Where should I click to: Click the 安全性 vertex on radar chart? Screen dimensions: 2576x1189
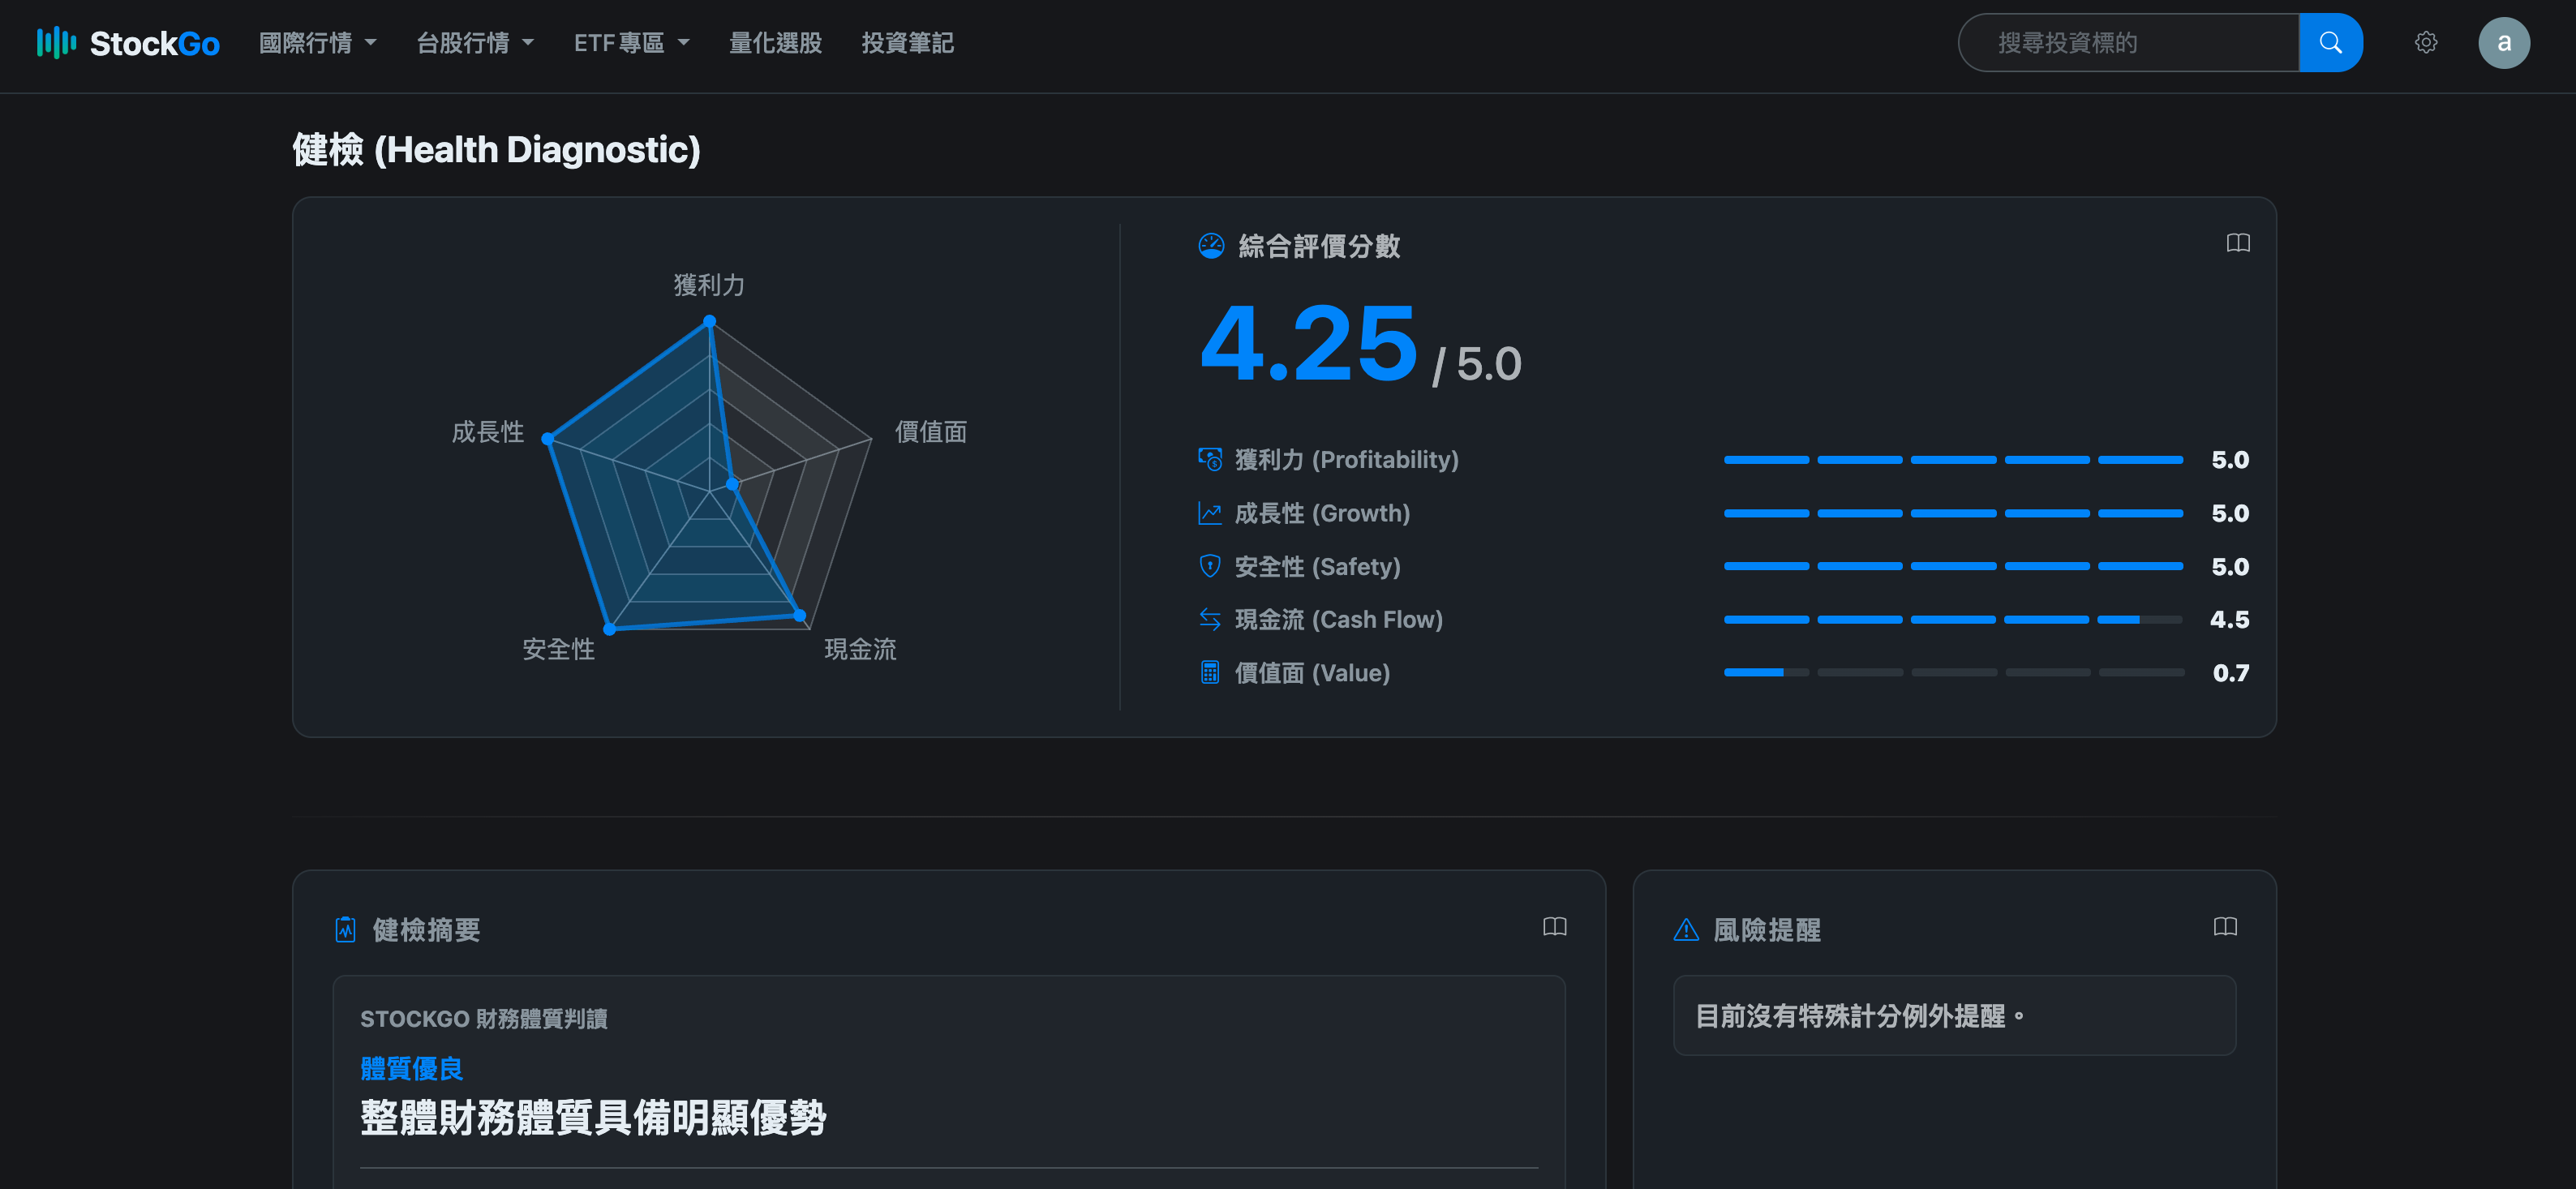point(610,629)
